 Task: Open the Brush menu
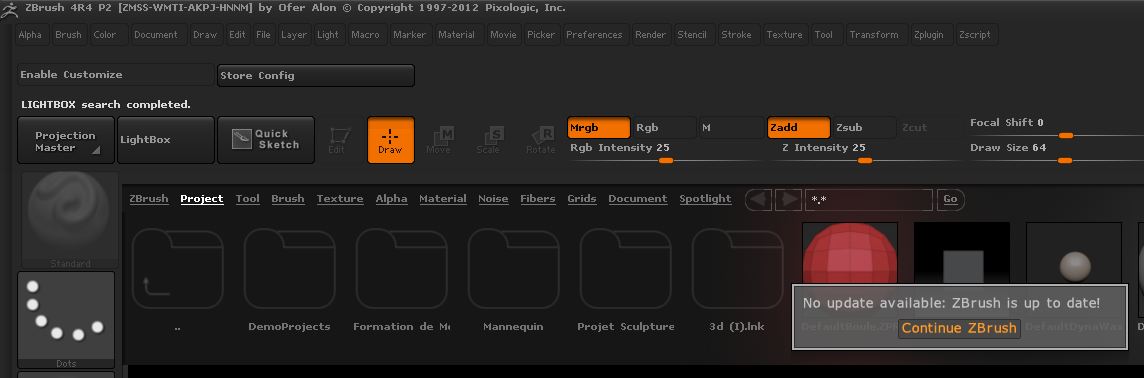69,34
